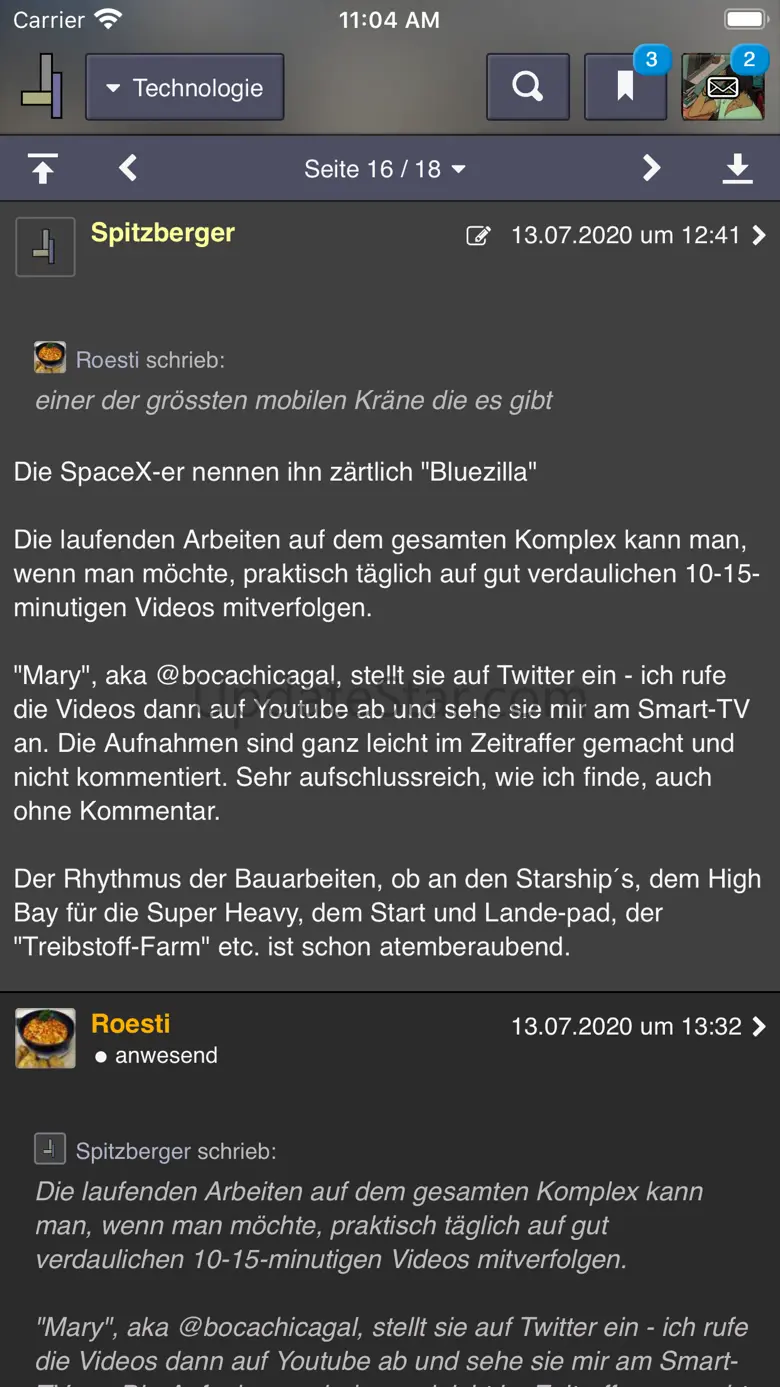Viewport: 780px width, 1387px height.
Task: Open private messages envelope icon
Action: coord(722,87)
